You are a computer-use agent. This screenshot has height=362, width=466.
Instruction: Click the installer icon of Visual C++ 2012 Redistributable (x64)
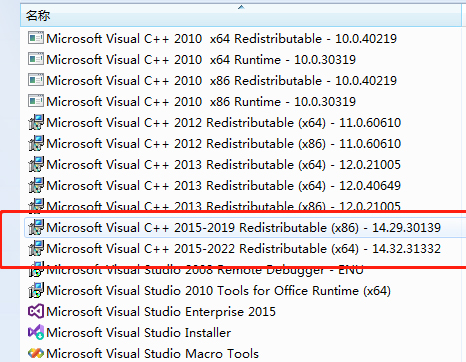click(36, 122)
